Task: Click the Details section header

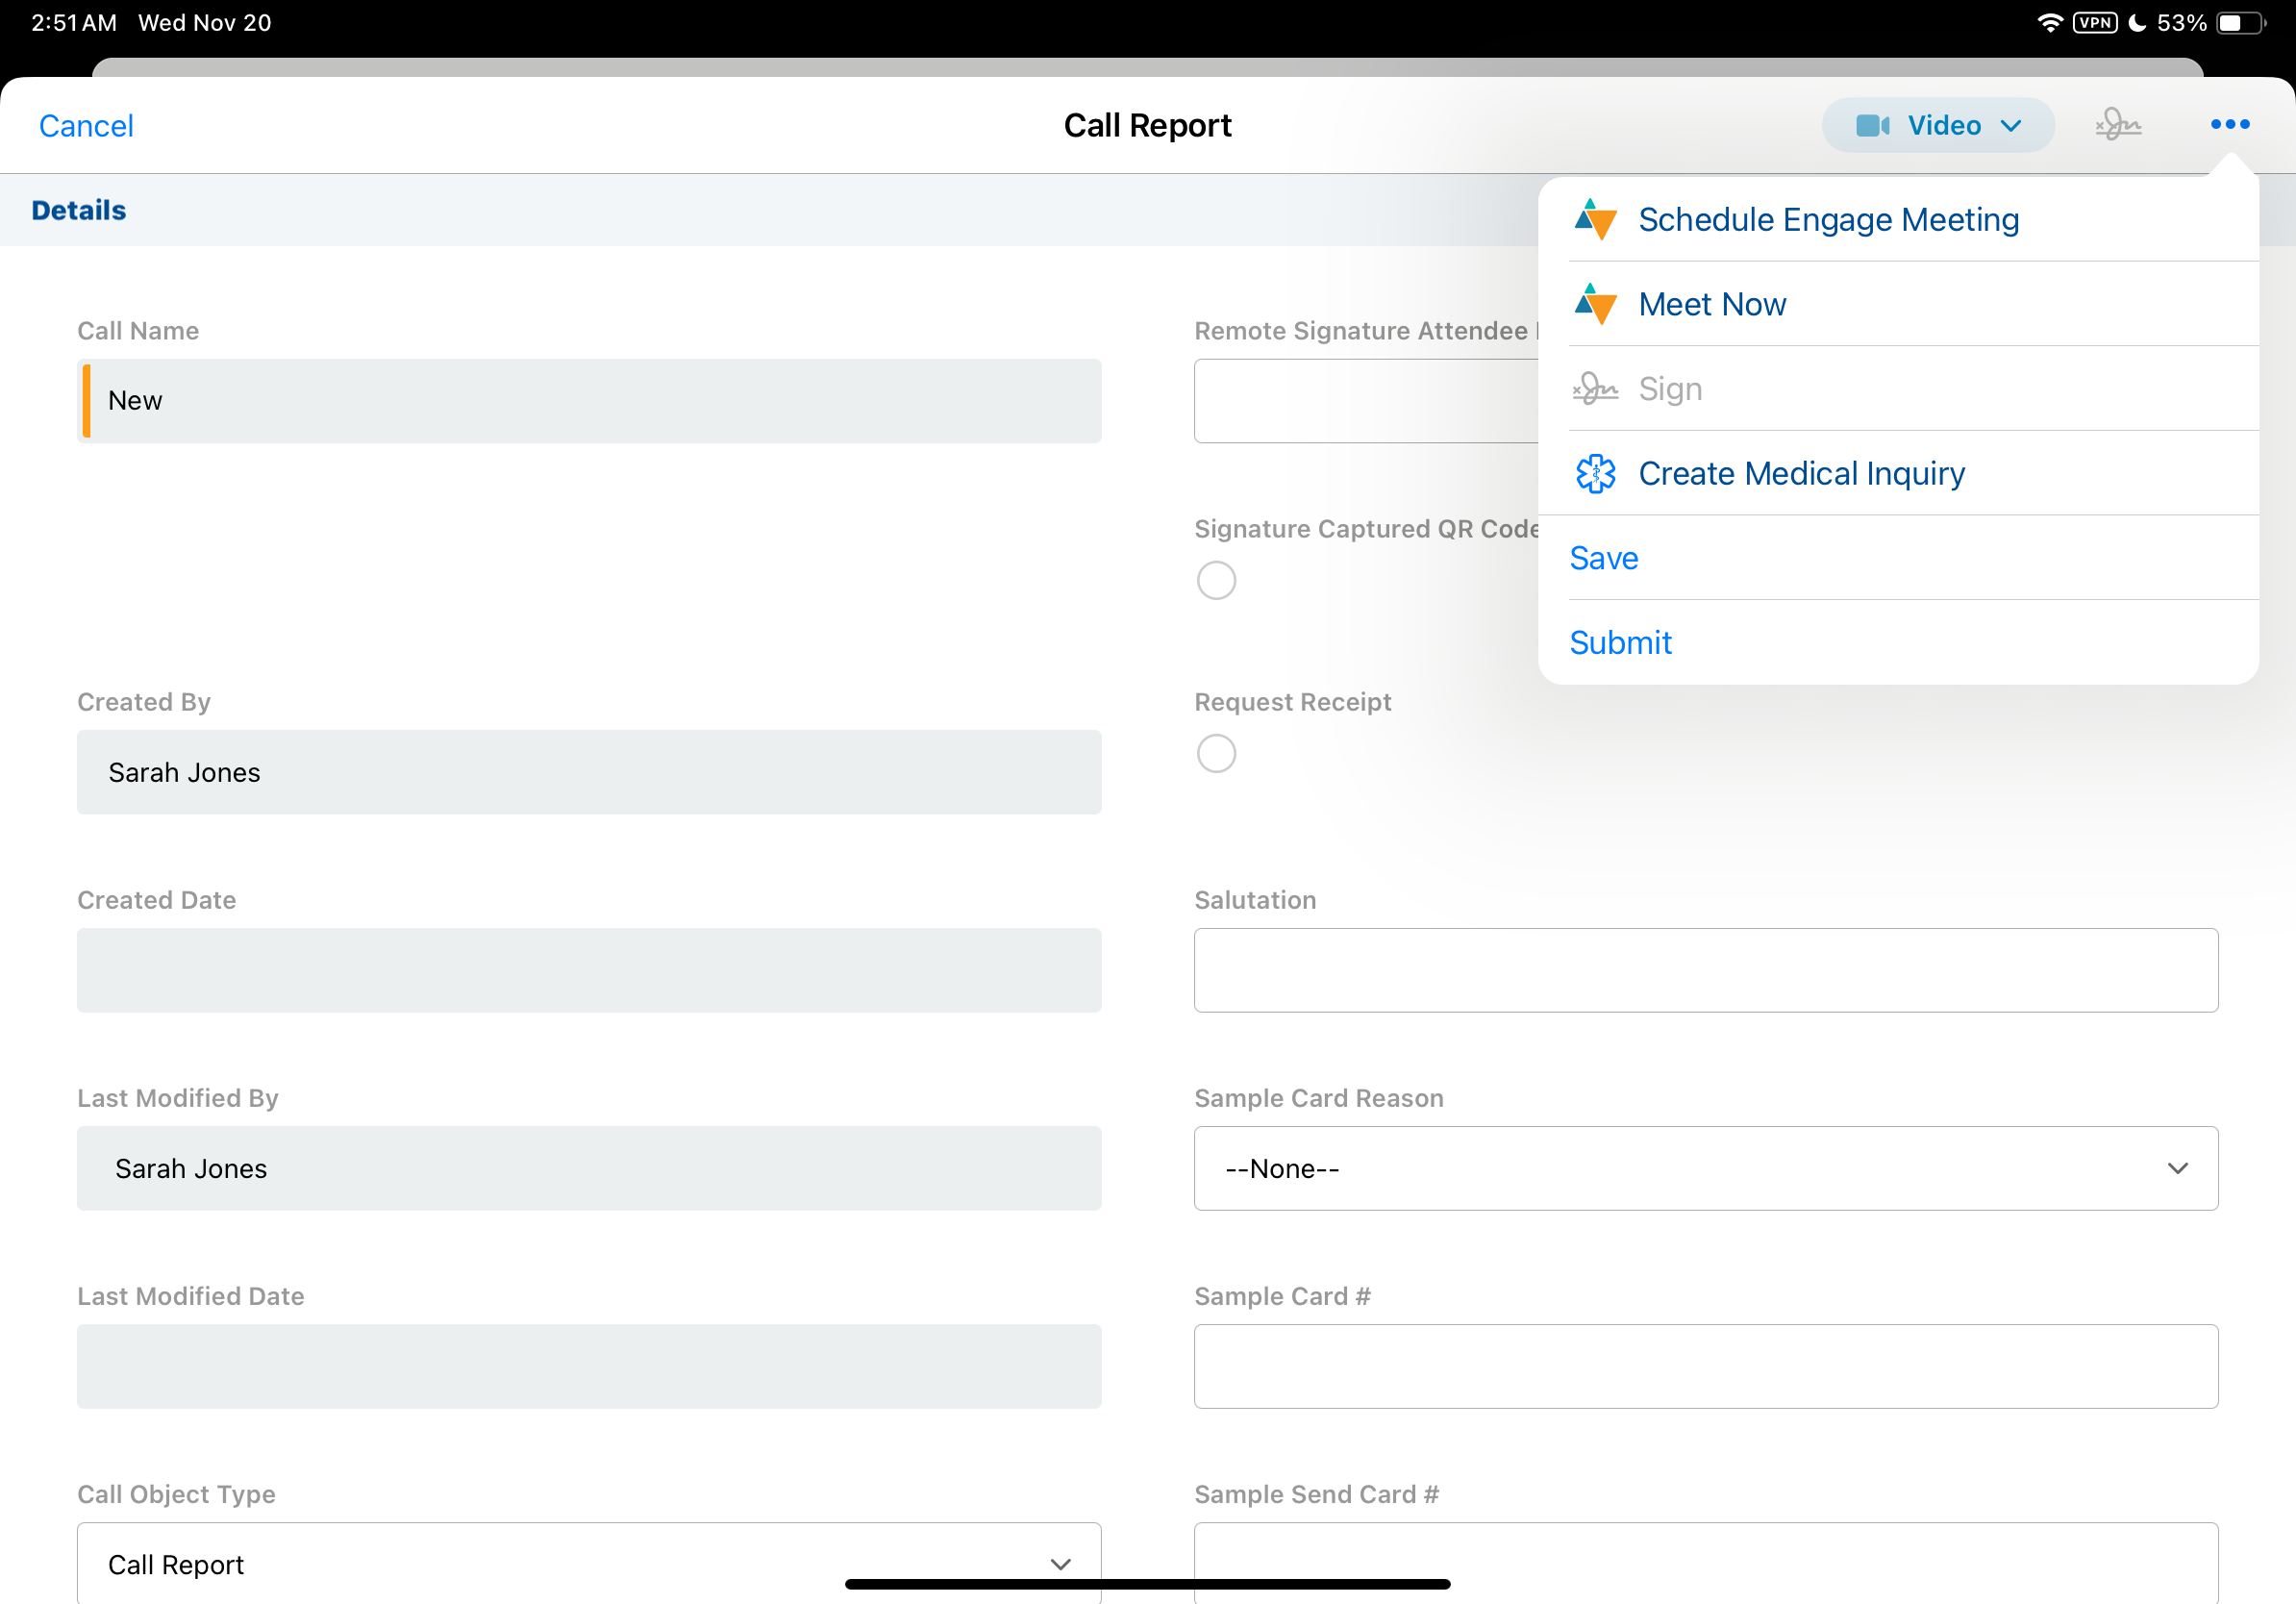Action: pyautogui.click(x=79, y=210)
